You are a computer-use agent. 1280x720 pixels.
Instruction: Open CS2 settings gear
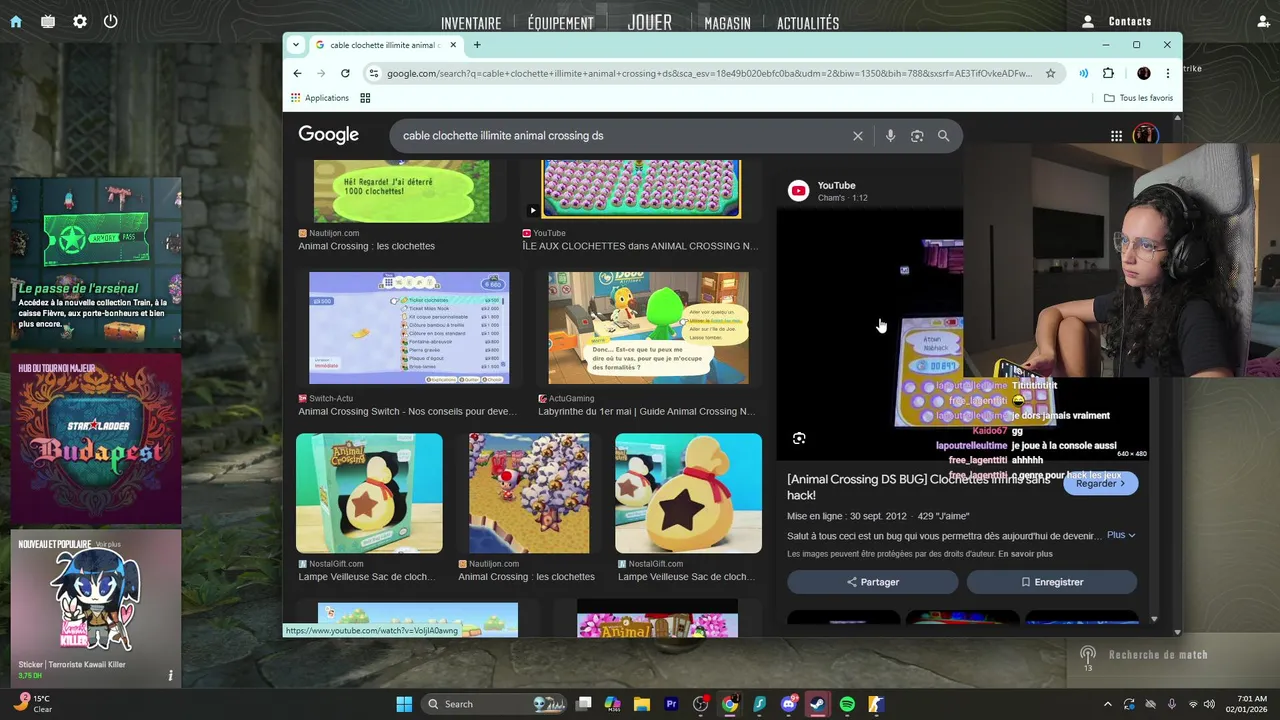pyautogui.click(x=80, y=21)
